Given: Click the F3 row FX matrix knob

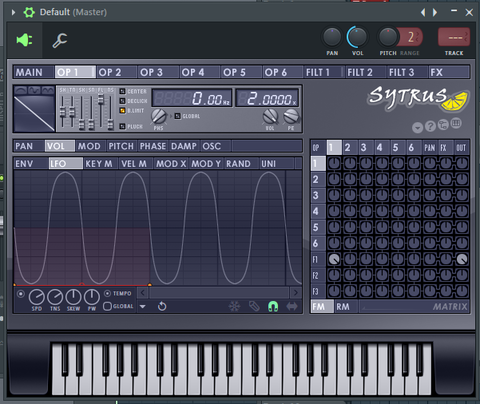Looking at the screenshot, I should pyautogui.click(x=446, y=291).
